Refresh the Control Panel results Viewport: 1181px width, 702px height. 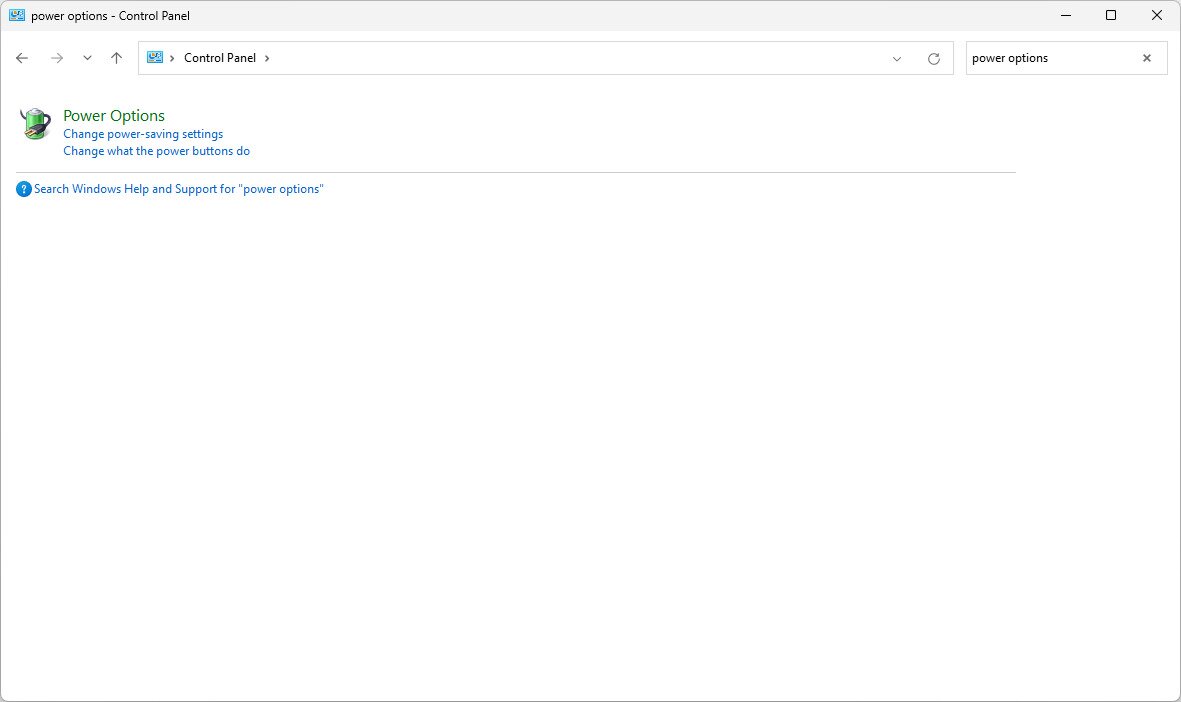tap(933, 59)
